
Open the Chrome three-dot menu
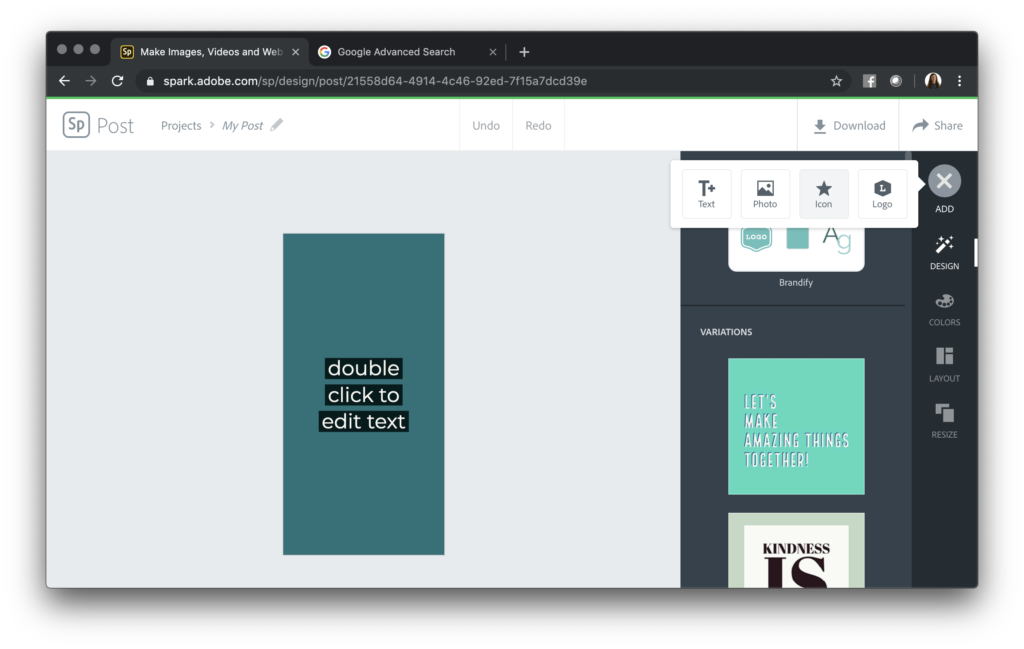[959, 80]
